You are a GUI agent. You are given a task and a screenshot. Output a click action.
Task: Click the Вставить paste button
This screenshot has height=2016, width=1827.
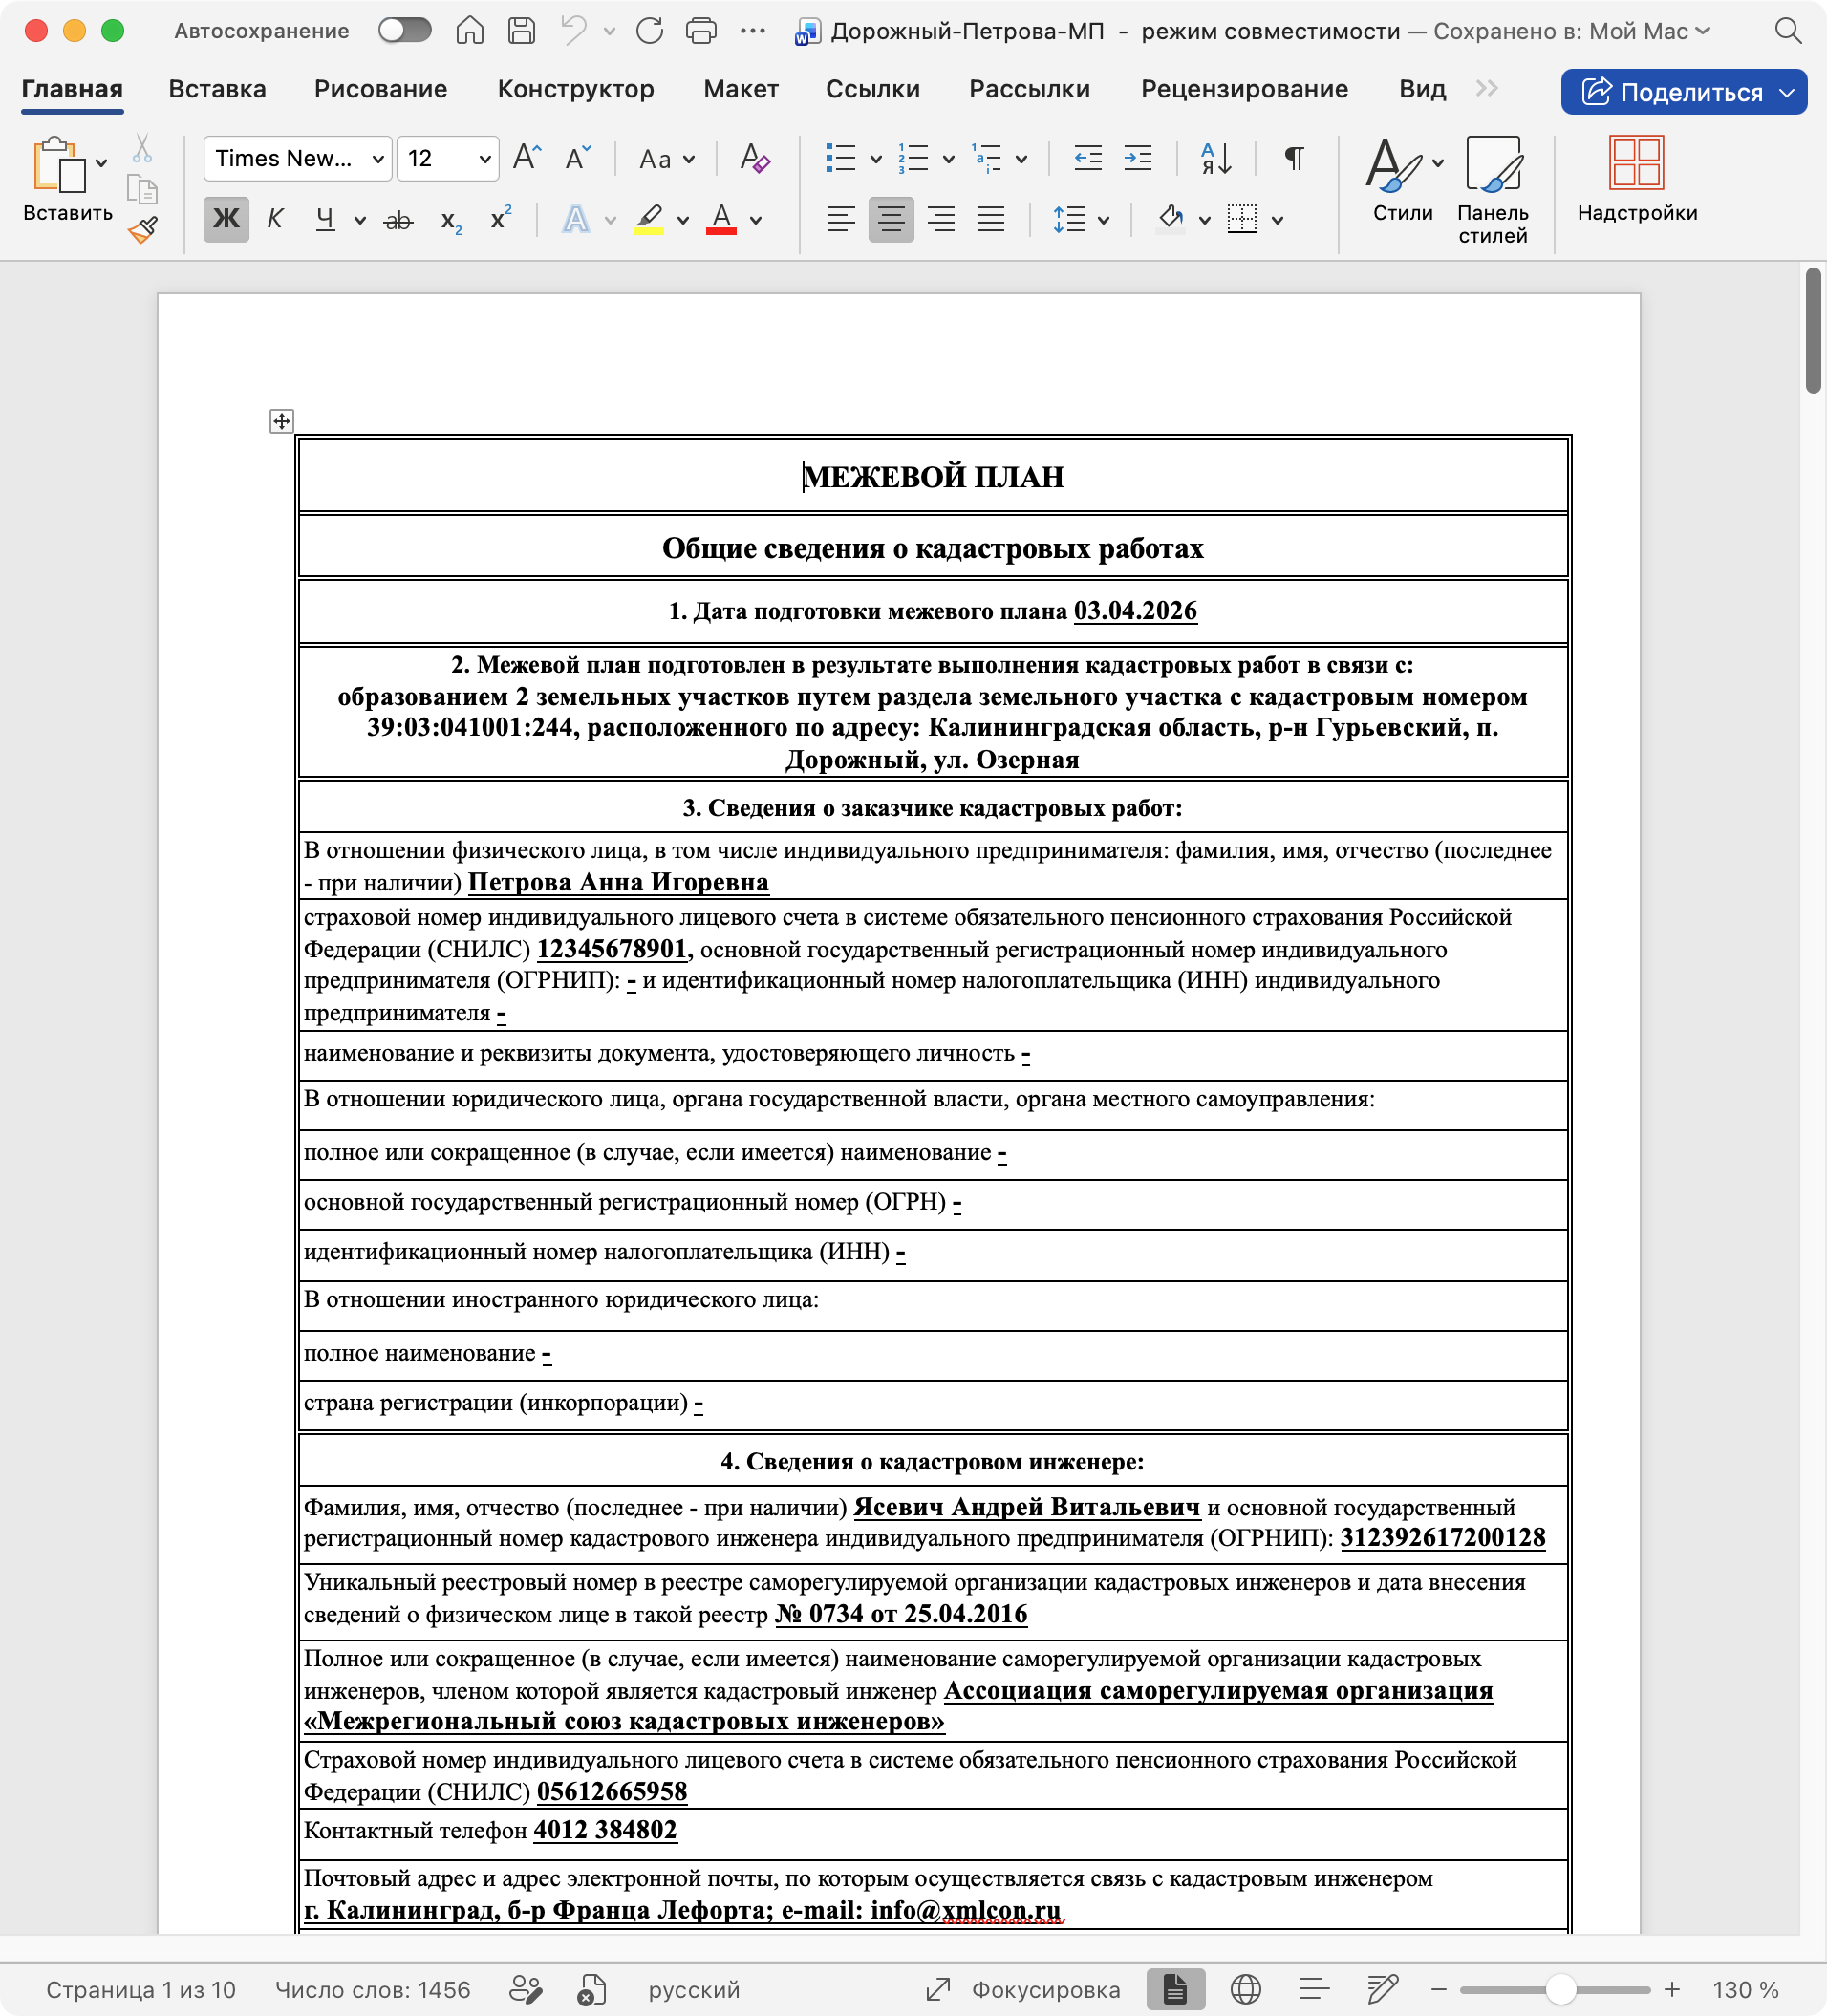pyautogui.click(x=67, y=179)
